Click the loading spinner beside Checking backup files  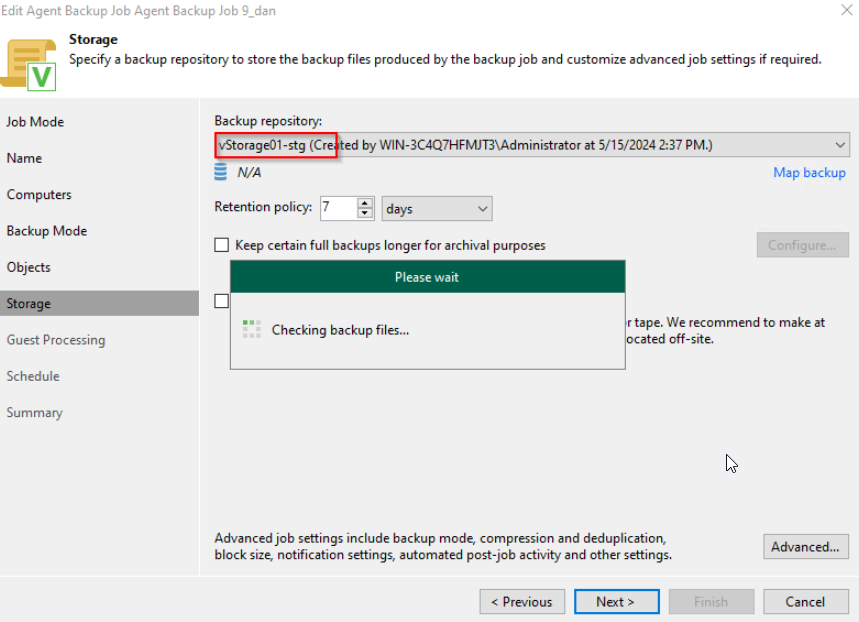point(252,329)
